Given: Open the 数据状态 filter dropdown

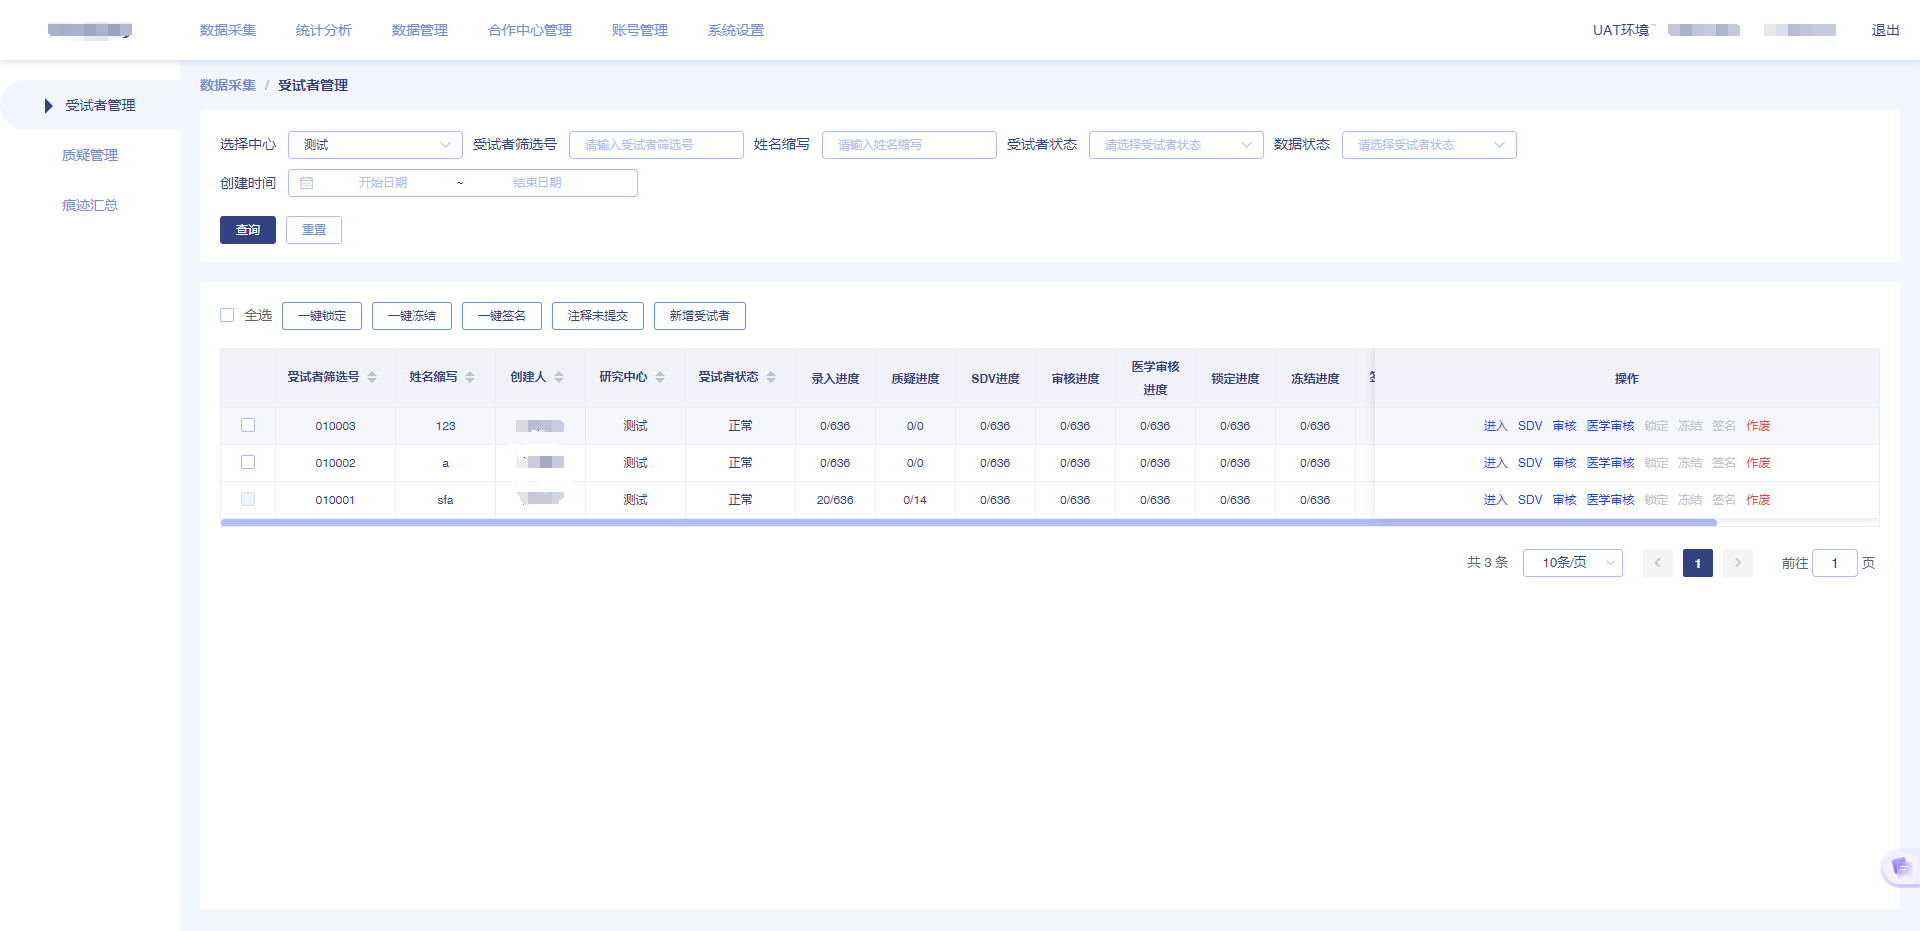Looking at the screenshot, I should 1429,145.
